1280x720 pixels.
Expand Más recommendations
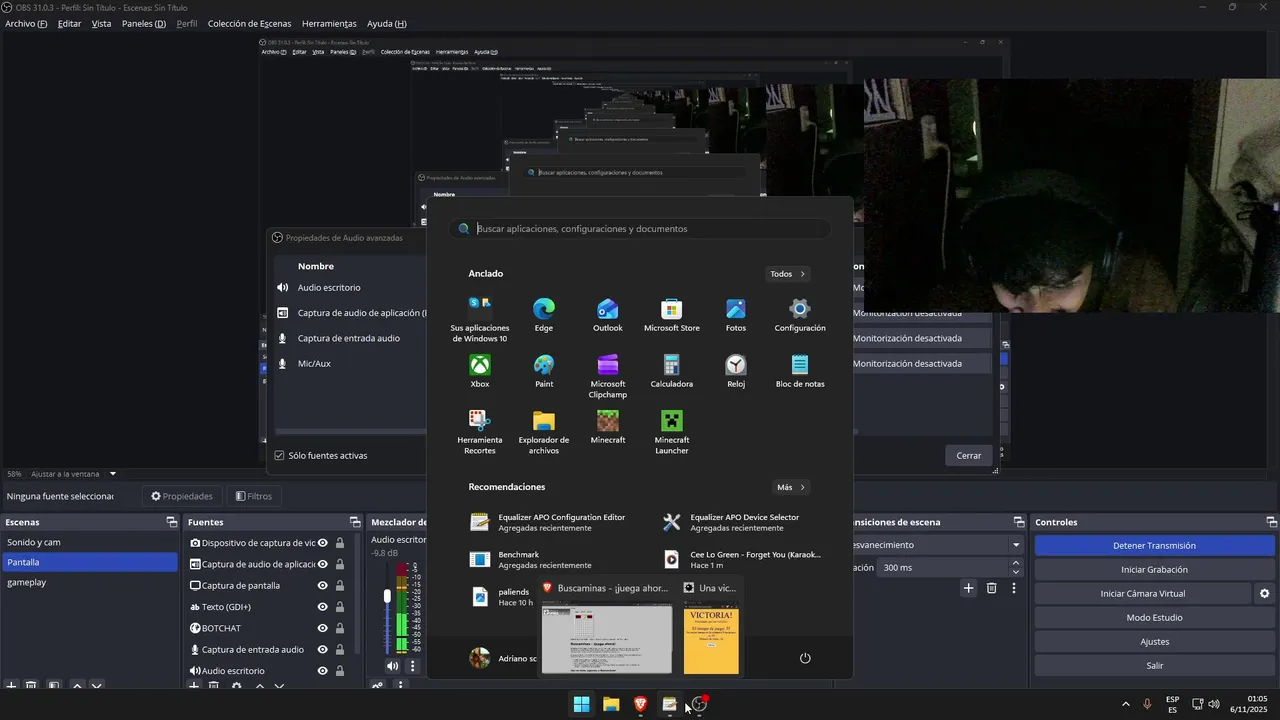coord(790,487)
